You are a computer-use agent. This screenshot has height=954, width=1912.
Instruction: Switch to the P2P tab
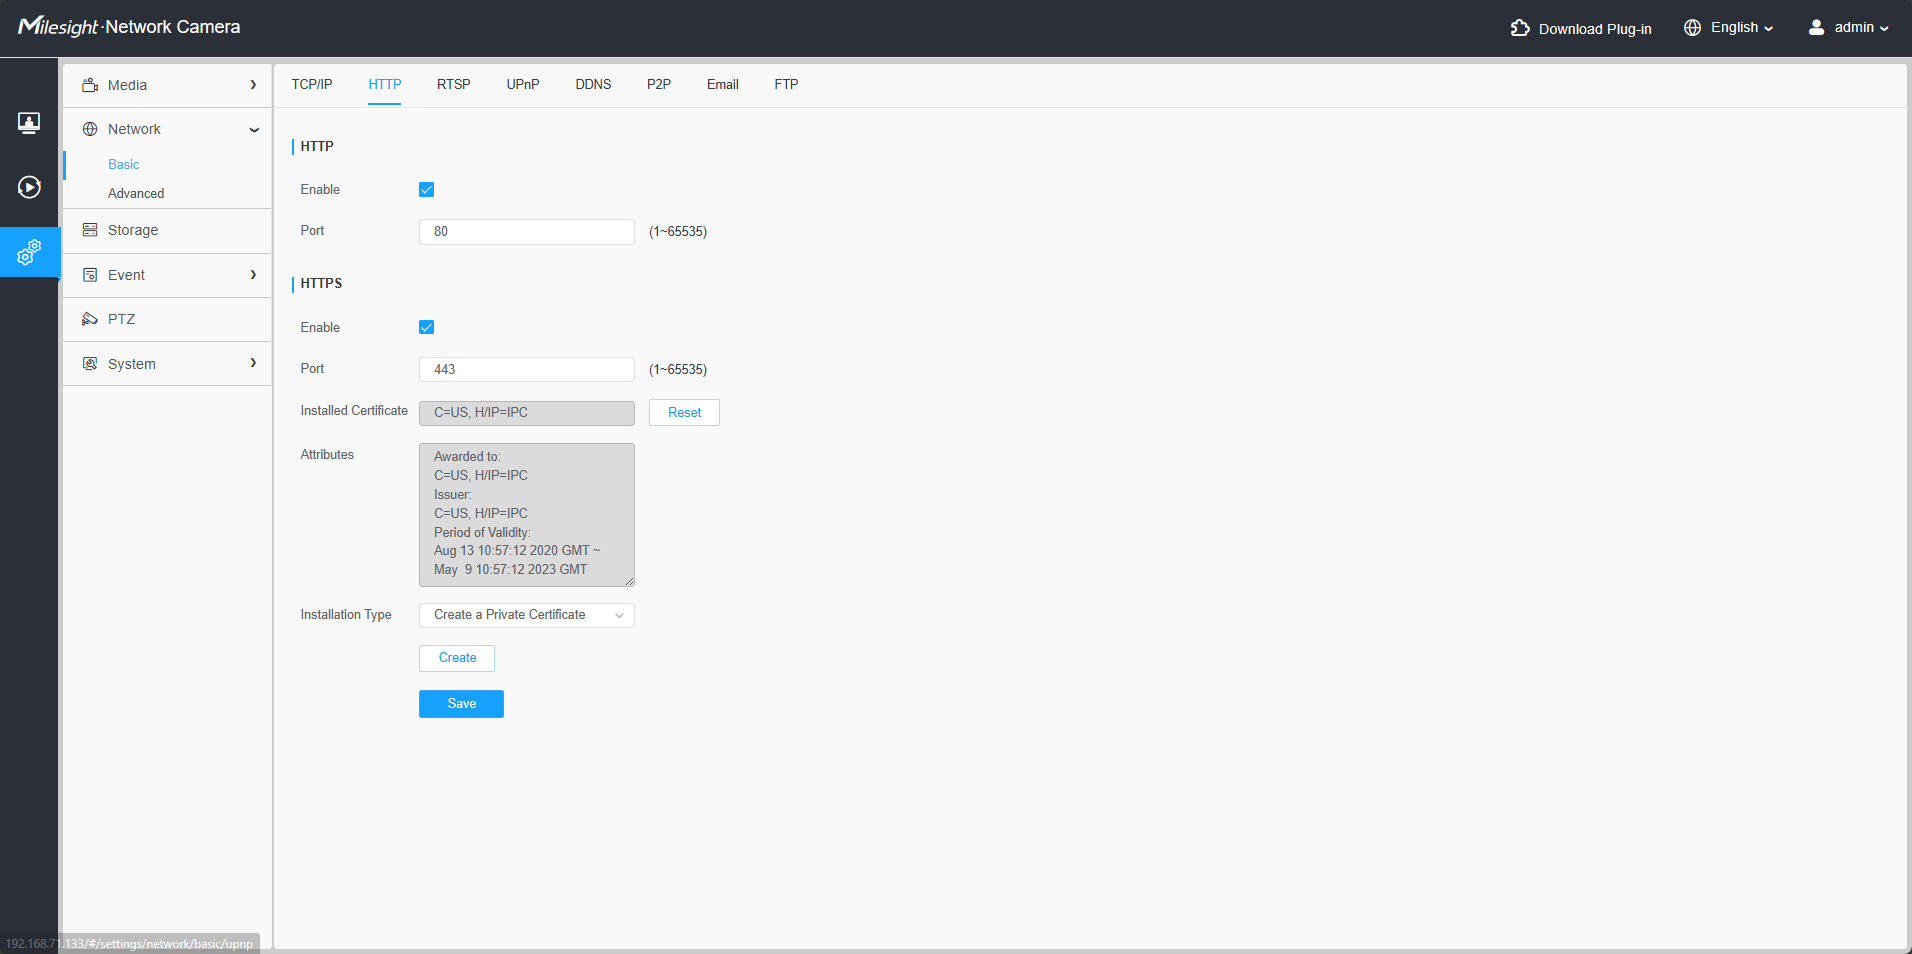pyautogui.click(x=659, y=84)
